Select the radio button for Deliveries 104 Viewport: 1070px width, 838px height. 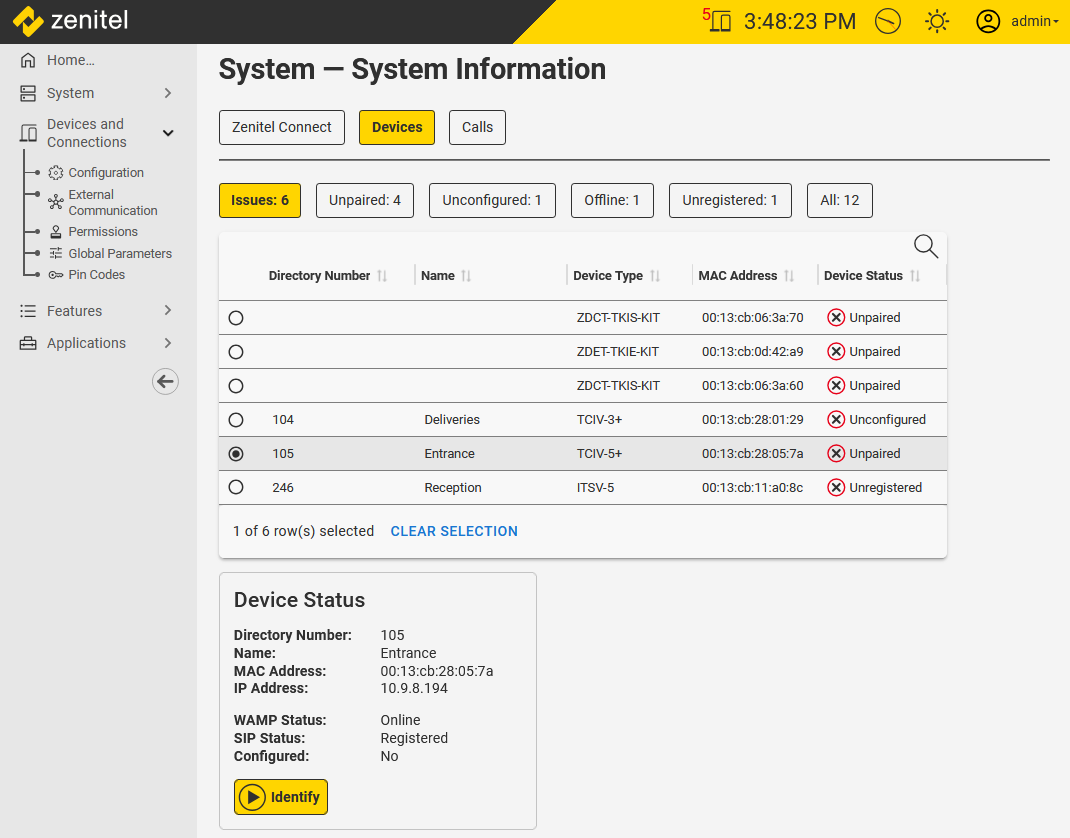(x=236, y=420)
